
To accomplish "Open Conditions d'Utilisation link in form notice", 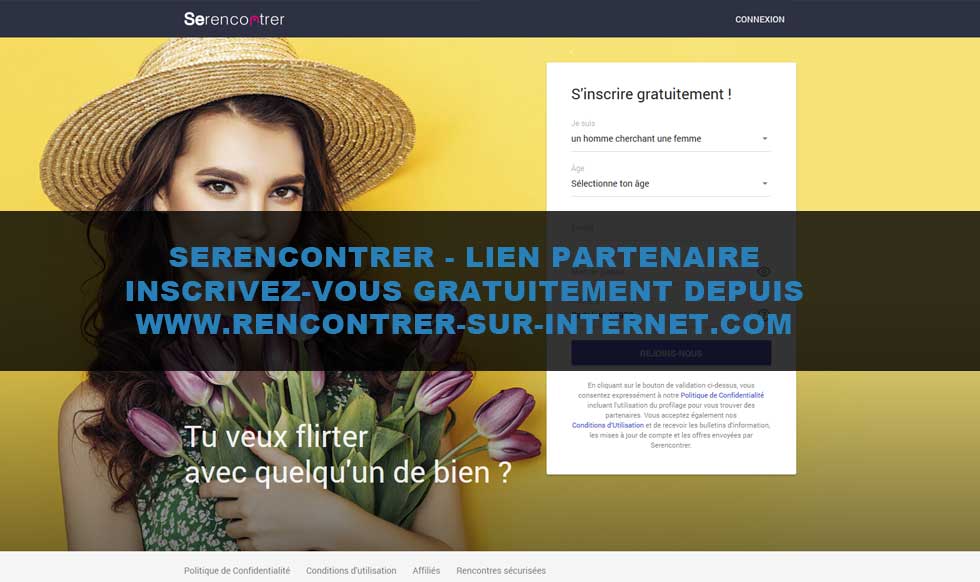I will coord(608,425).
